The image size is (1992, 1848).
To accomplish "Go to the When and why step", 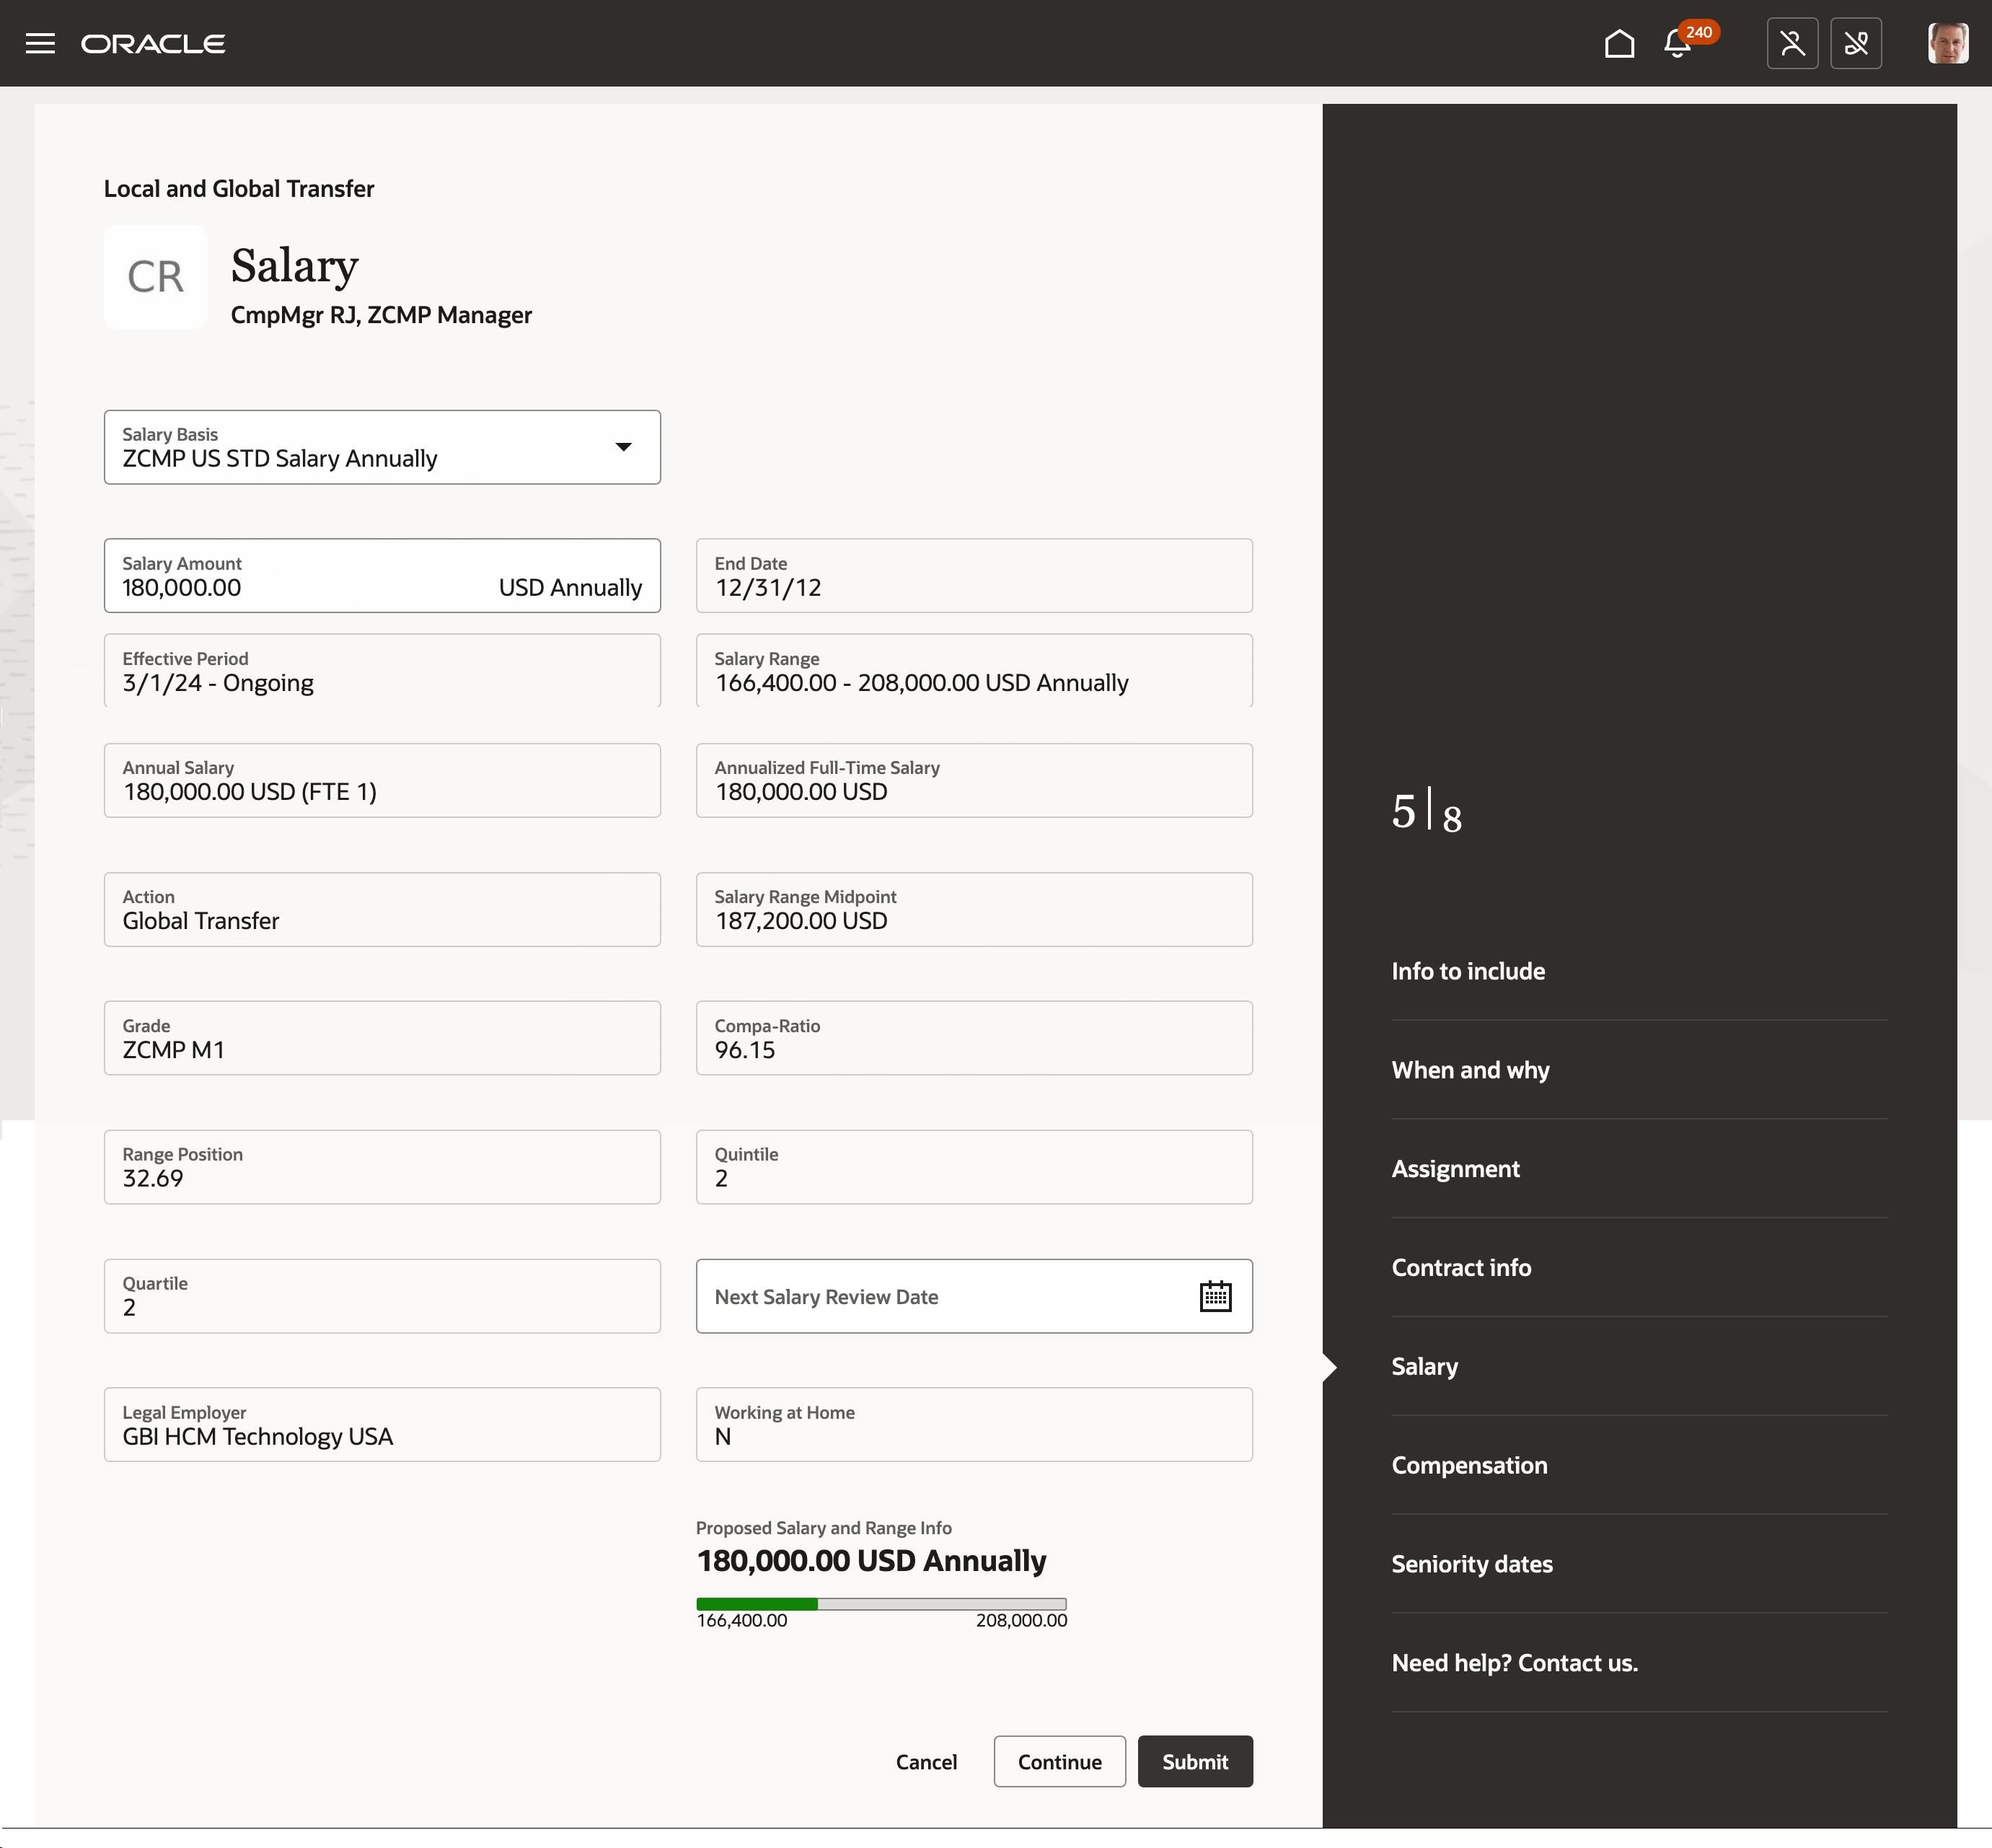I will (1469, 1070).
